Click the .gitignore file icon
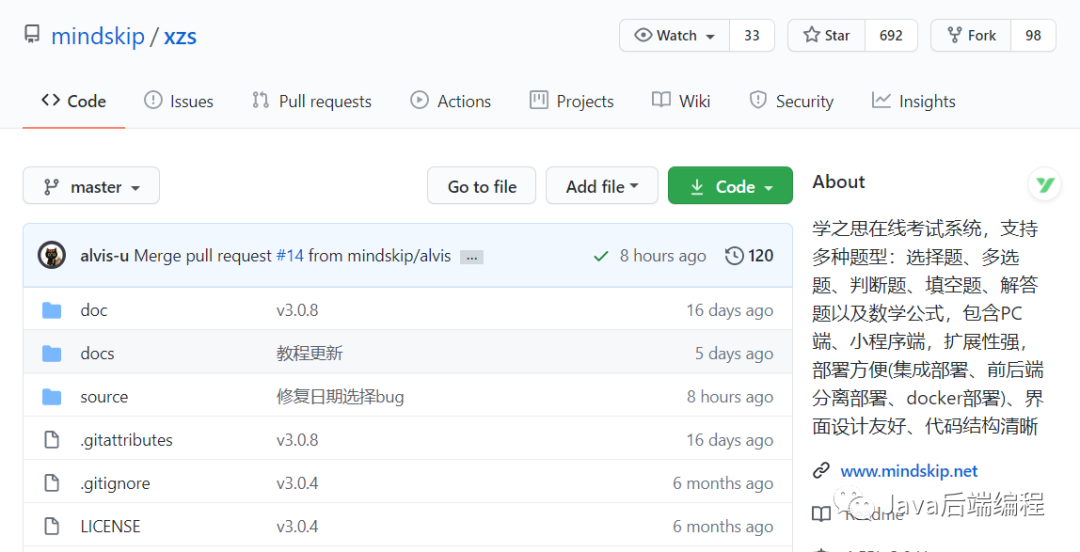1080x552 pixels. [52, 484]
